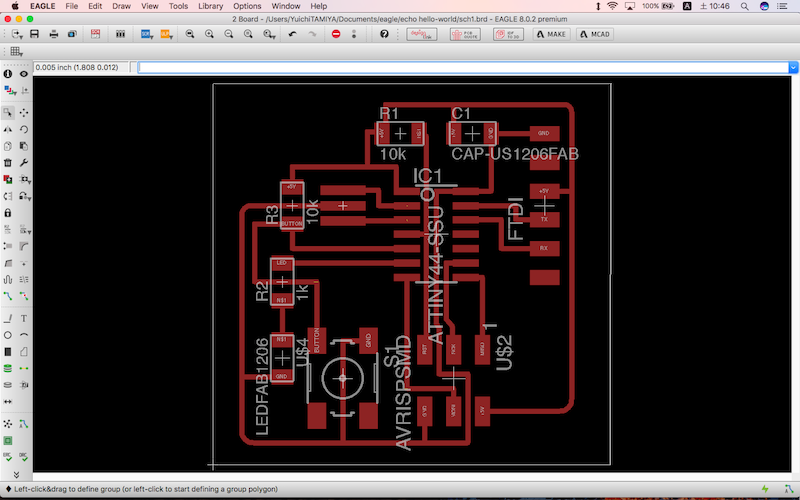This screenshot has width=800, height=500.
Task: Run the DRC check
Action: pos(23,457)
